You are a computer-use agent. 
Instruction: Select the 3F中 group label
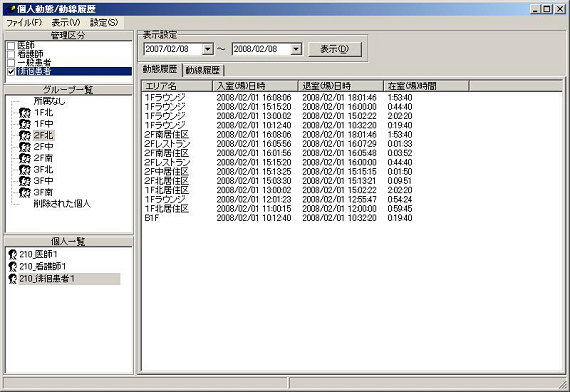coord(43,181)
